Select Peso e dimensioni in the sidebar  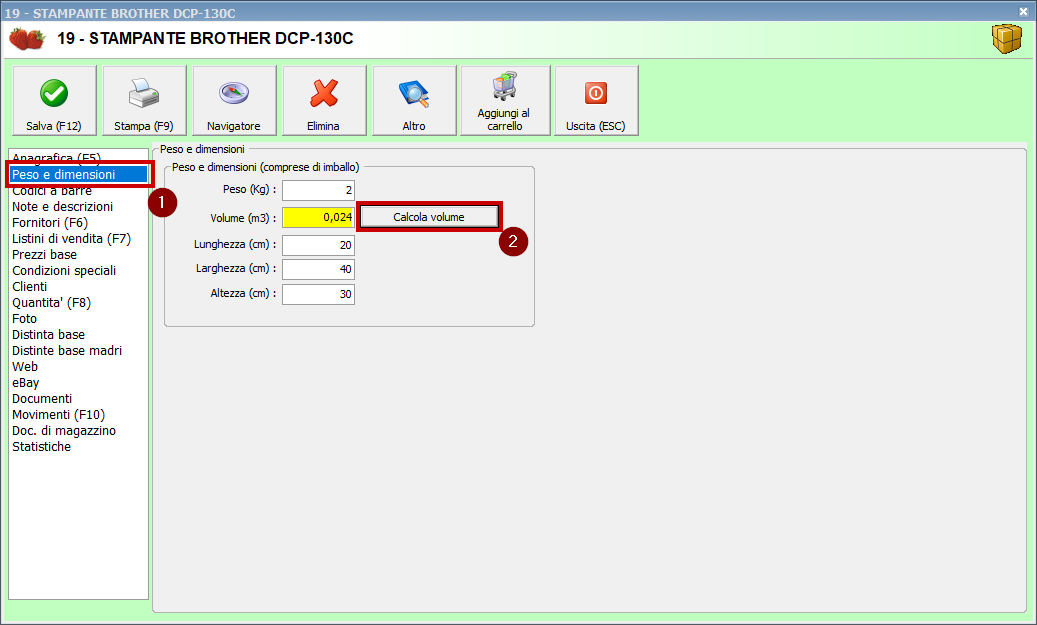pos(79,175)
